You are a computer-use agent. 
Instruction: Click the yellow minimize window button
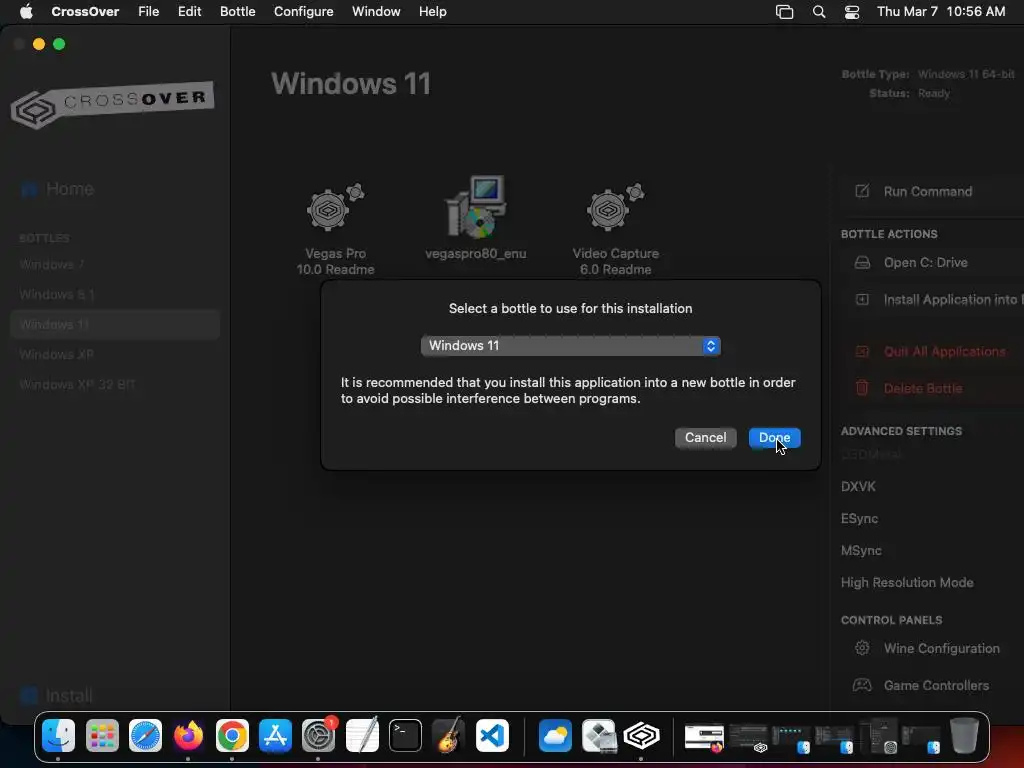(x=39, y=44)
